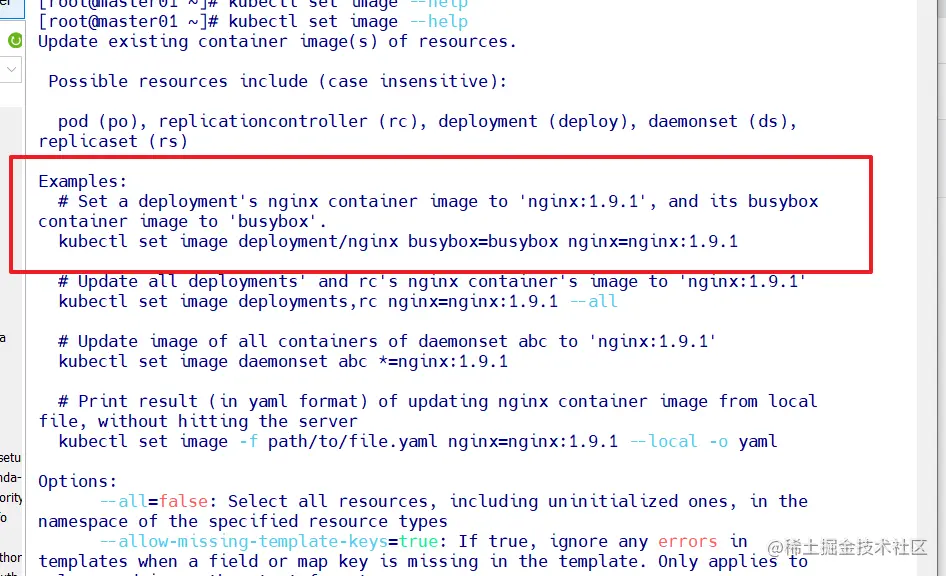Click "Possible resources include (case insensitive):" line

click(x=278, y=81)
